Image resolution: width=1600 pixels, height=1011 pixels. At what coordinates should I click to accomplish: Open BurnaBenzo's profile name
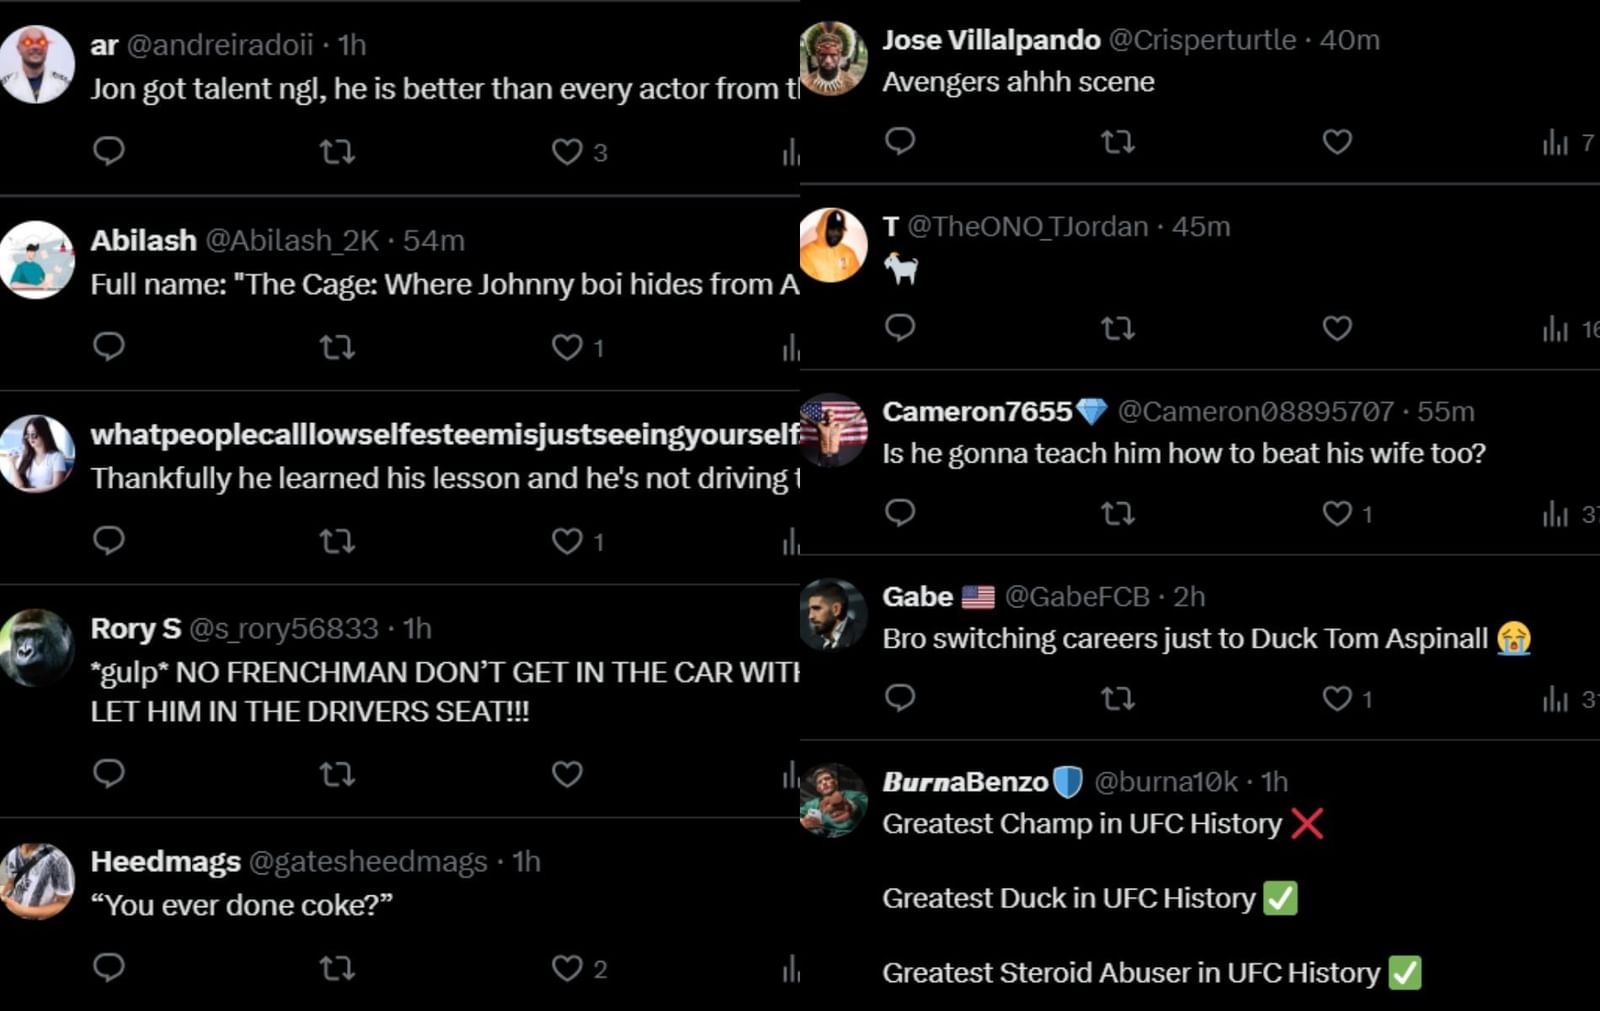(964, 782)
